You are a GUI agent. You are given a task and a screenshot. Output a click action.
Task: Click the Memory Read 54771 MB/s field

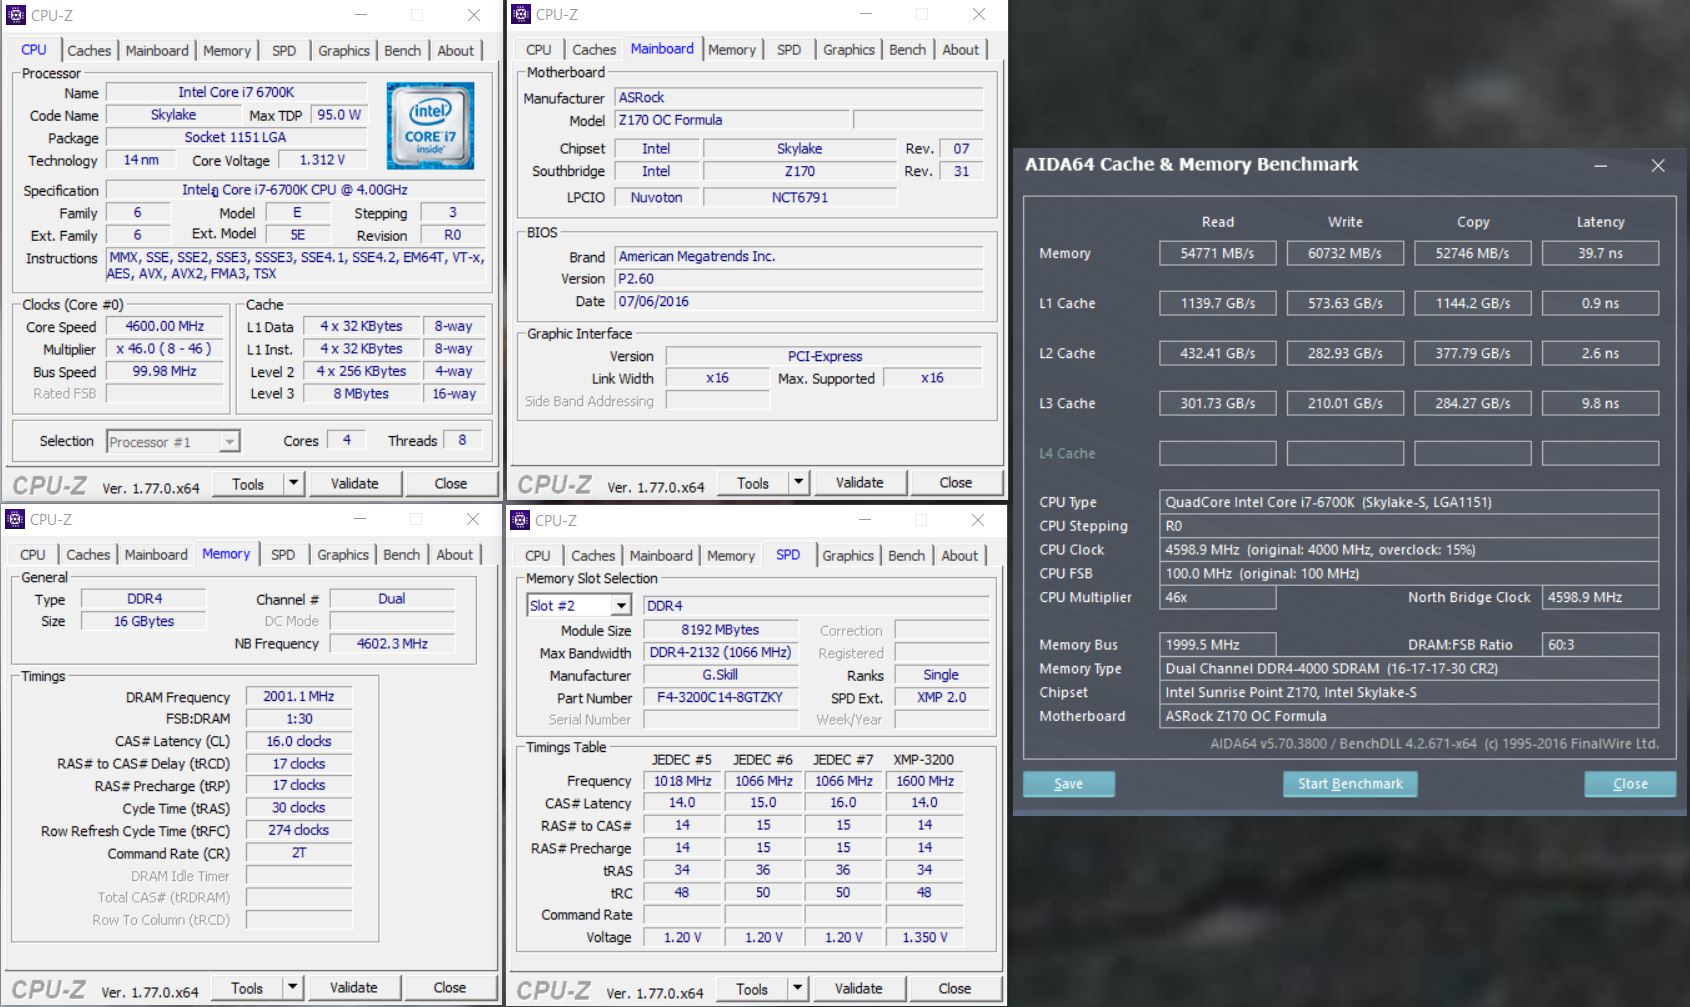click(1217, 254)
